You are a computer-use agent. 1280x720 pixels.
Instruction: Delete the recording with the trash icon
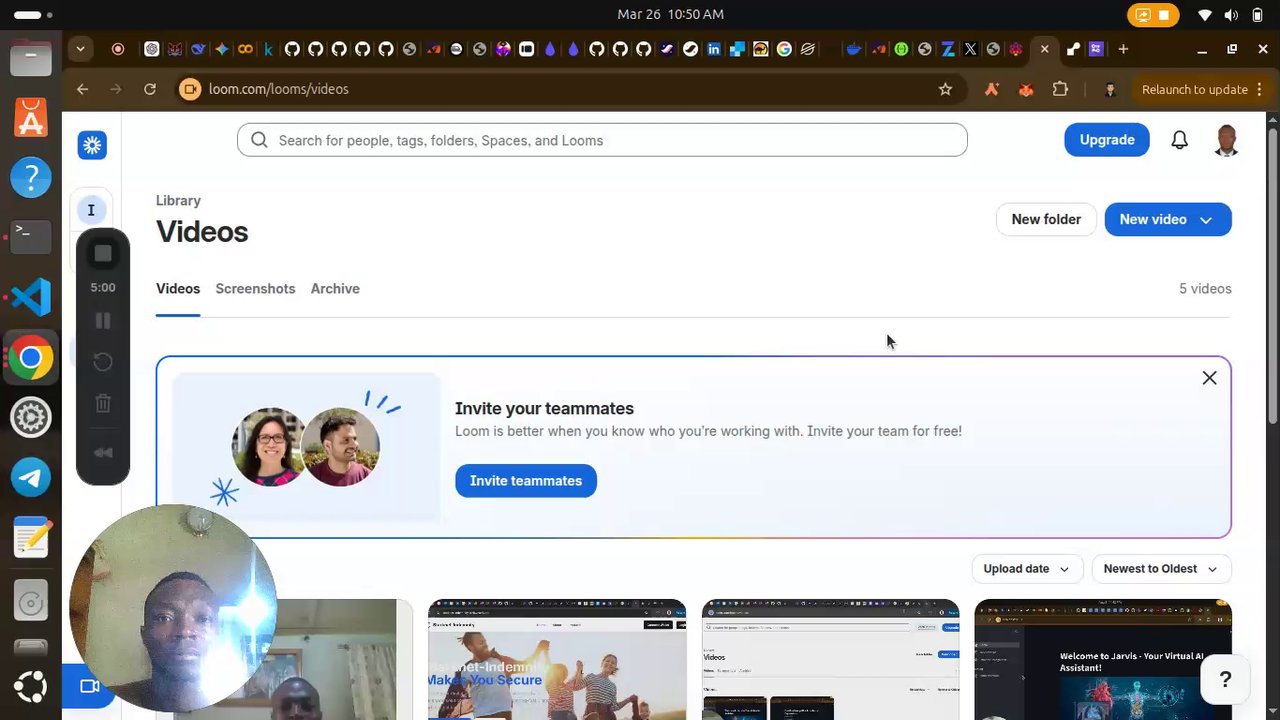pyautogui.click(x=103, y=404)
